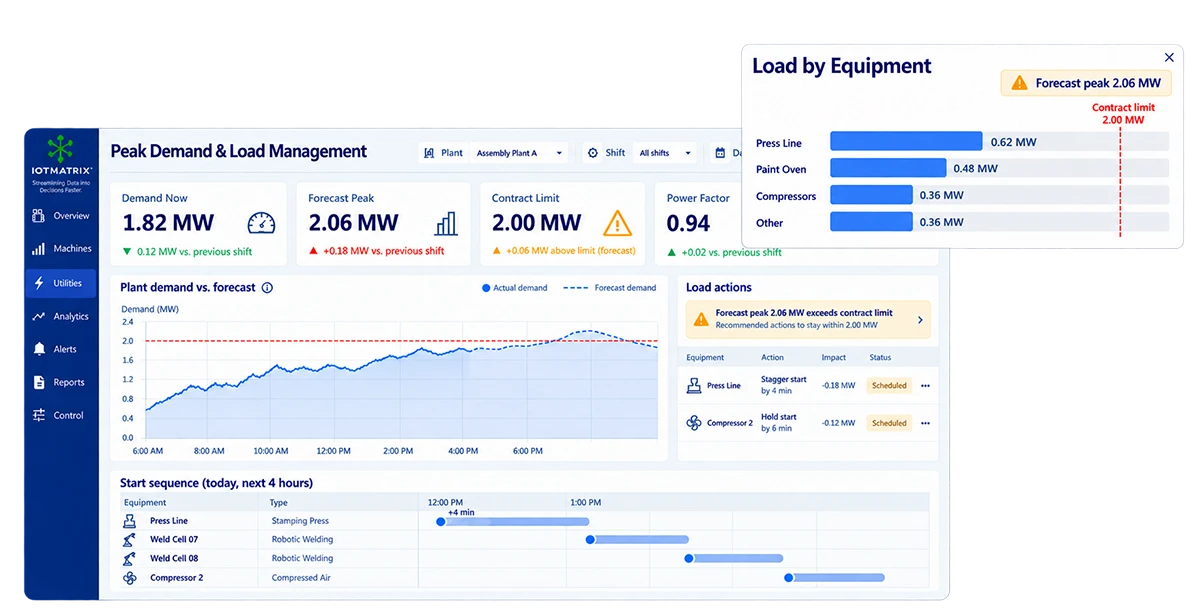Click the Scheduled status badge for Compressor 2
Screen dimensions: 1200x610
[x=888, y=423]
